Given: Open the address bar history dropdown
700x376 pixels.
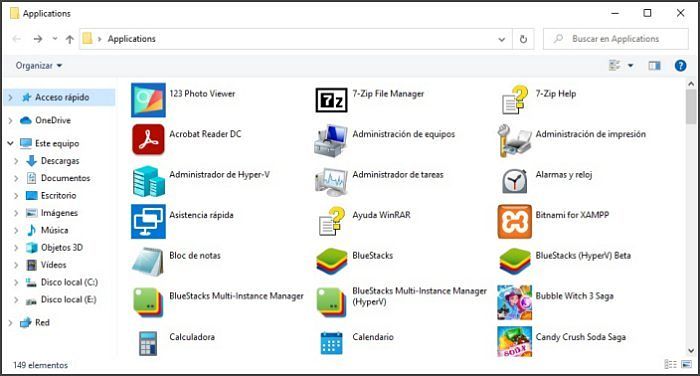Looking at the screenshot, I should [502, 39].
